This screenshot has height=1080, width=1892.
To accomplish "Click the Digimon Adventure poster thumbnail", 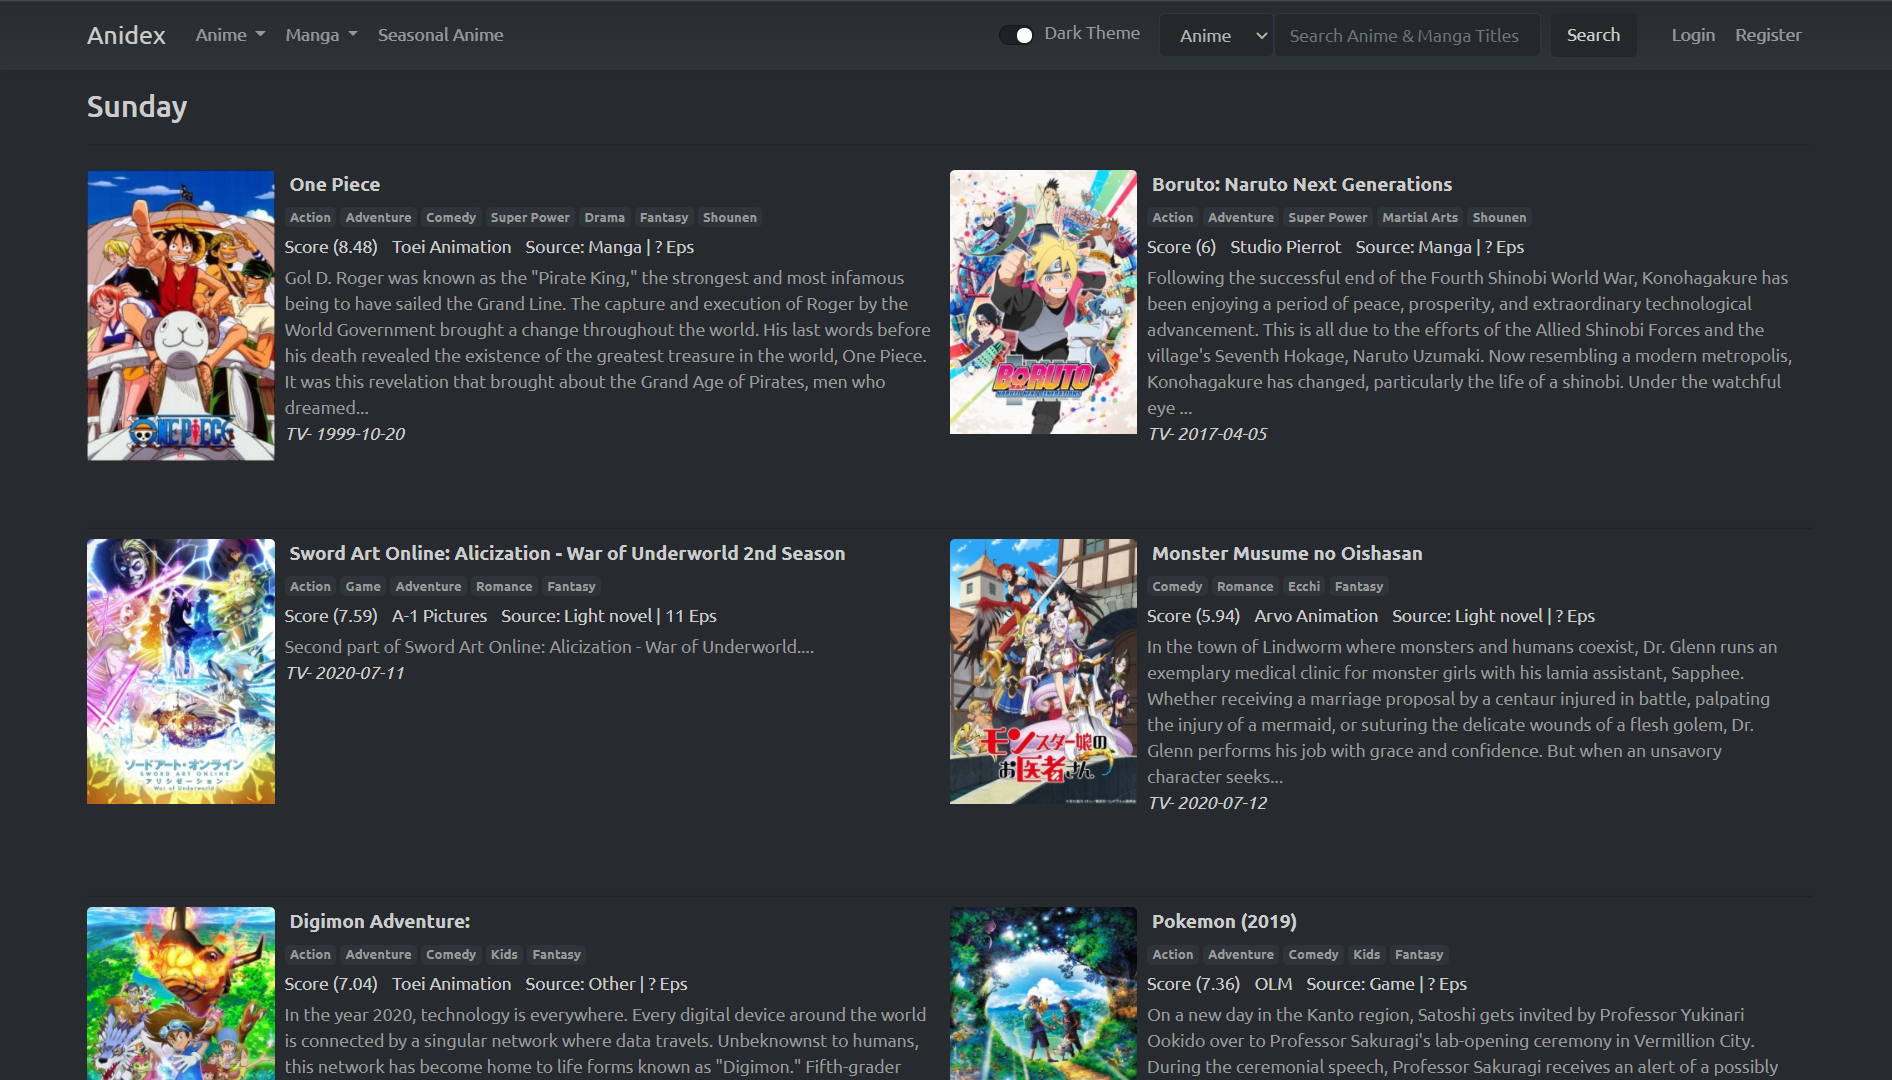I will (181, 993).
